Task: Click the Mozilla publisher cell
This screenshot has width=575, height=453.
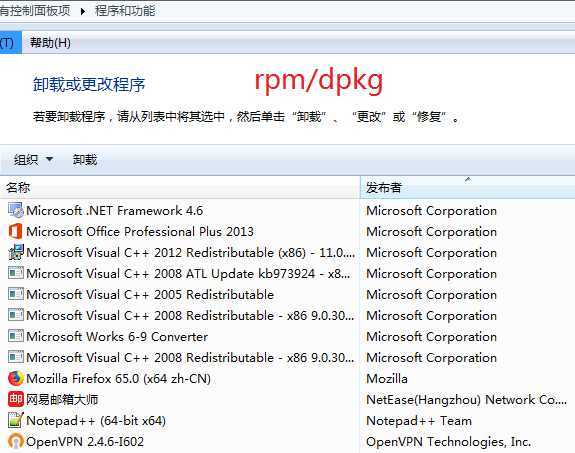Action: (387, 378)
